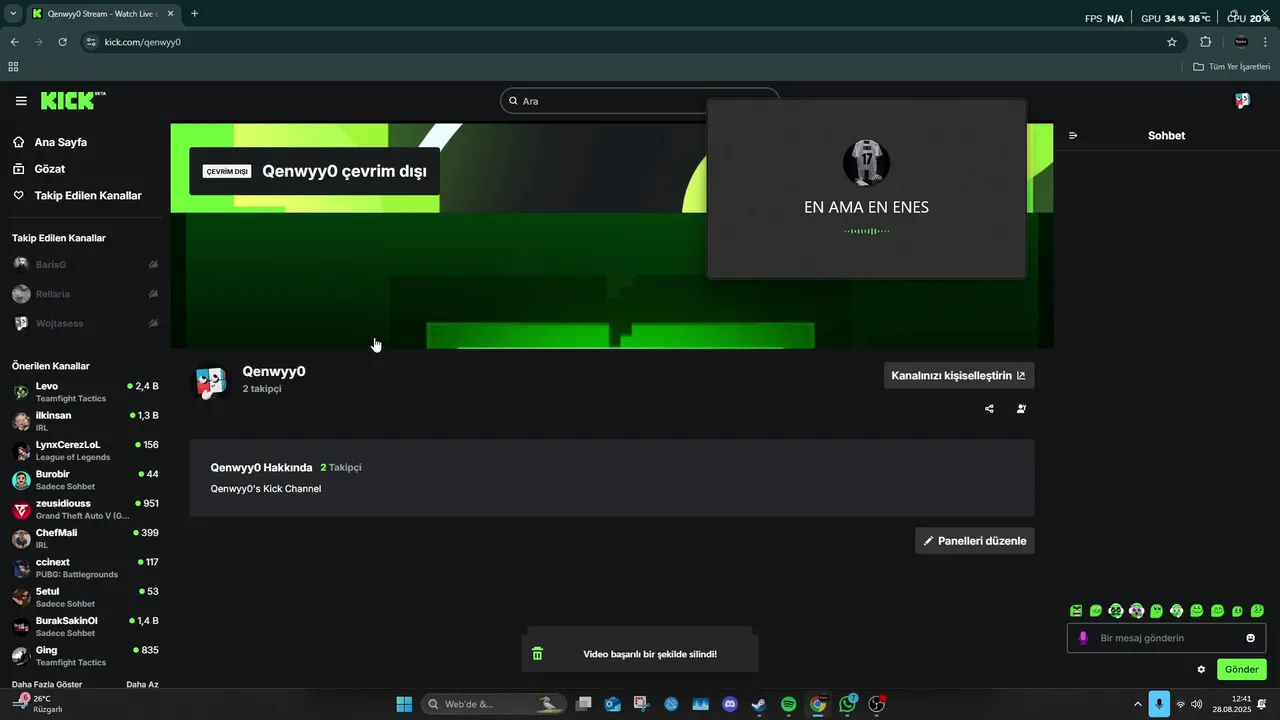The image size is (1280, 720).
Task: Open followed channel Rellaria
Action: pos(85,294)
